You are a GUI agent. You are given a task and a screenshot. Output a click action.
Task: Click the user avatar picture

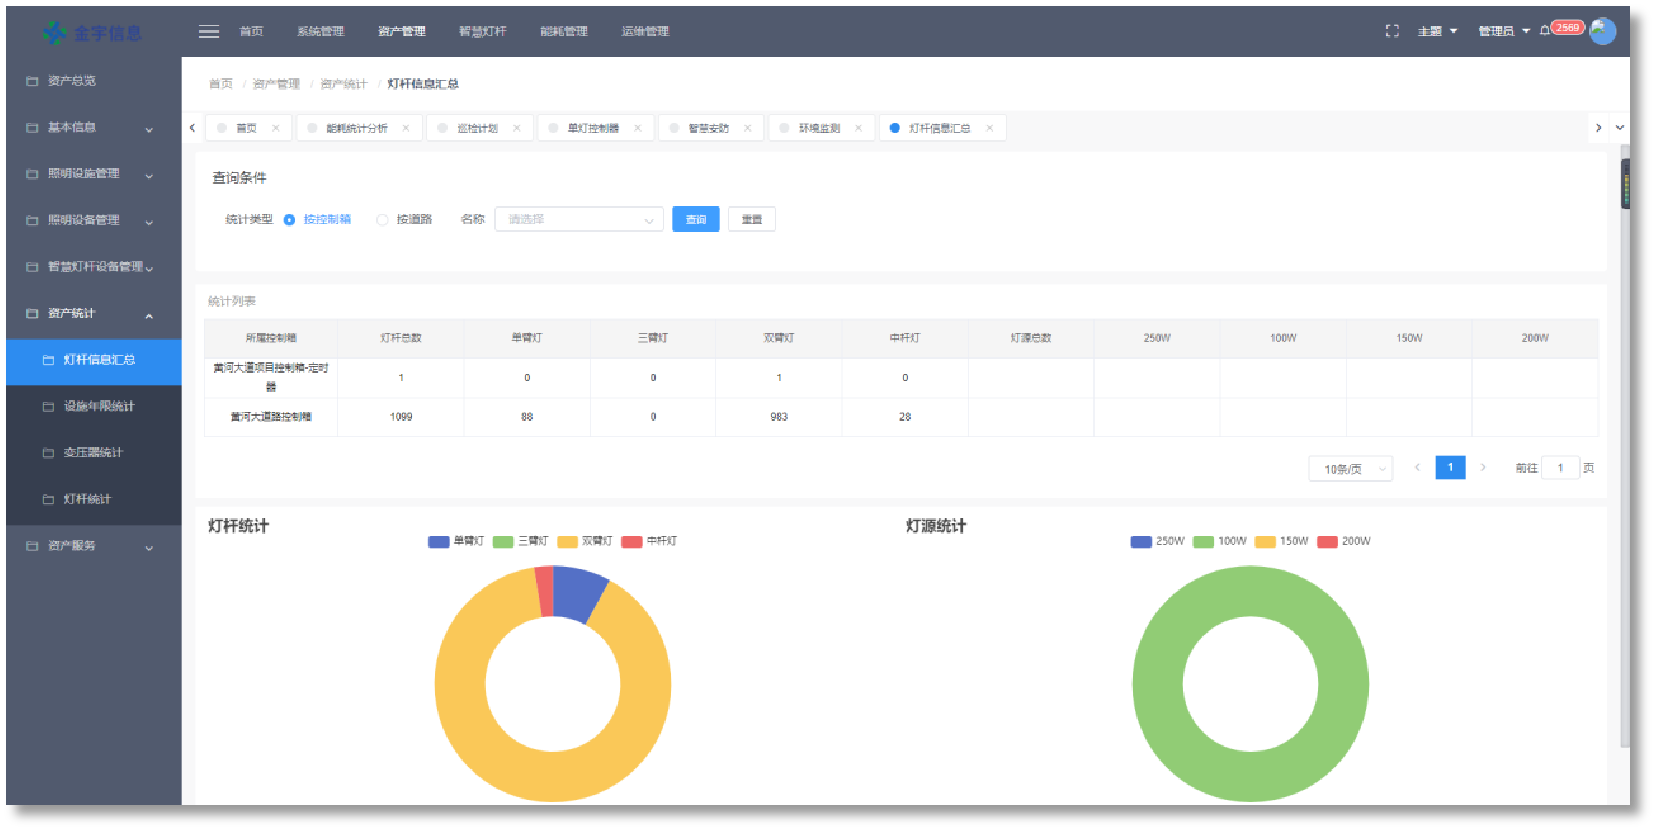(1603, 31)
